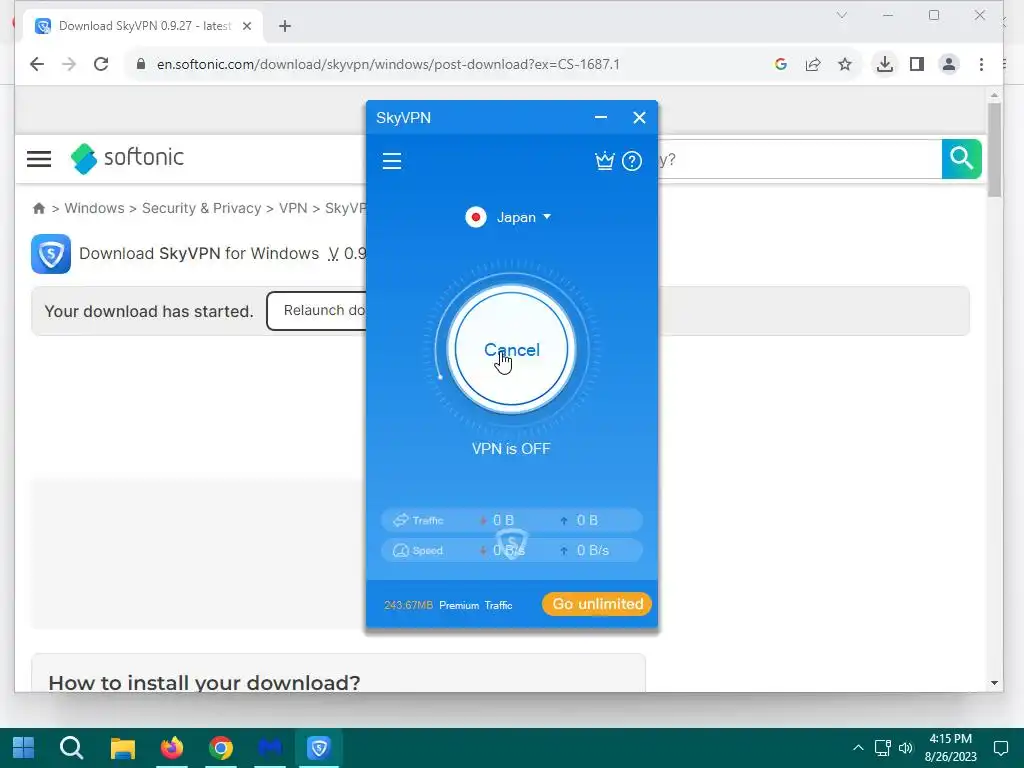Screen dimensions: 1024x768
Task: Focus the Softonic search input field
Action: click(x=799, y=159)
